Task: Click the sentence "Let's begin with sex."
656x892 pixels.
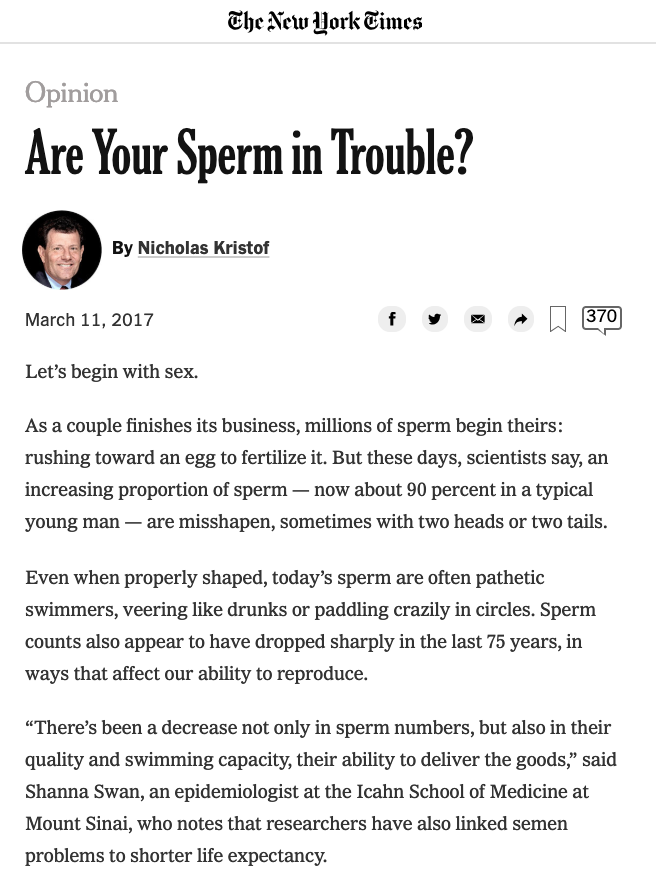Action: point(112,371)
